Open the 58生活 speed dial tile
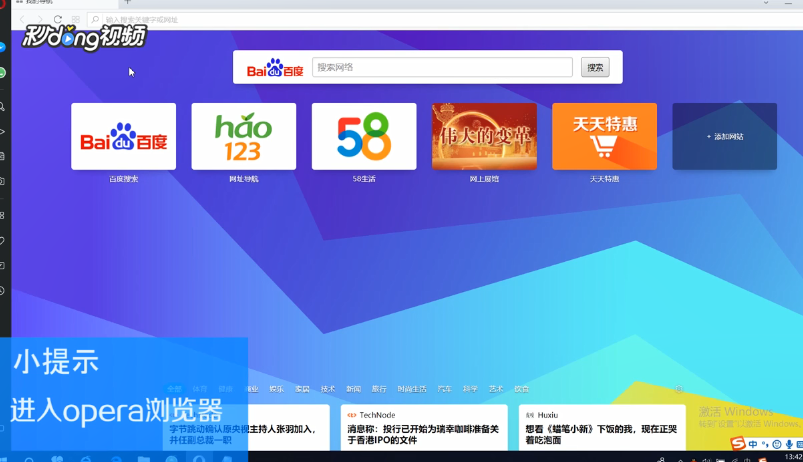The height and width of the screenshot is (462, 803). tap(364, 136)
